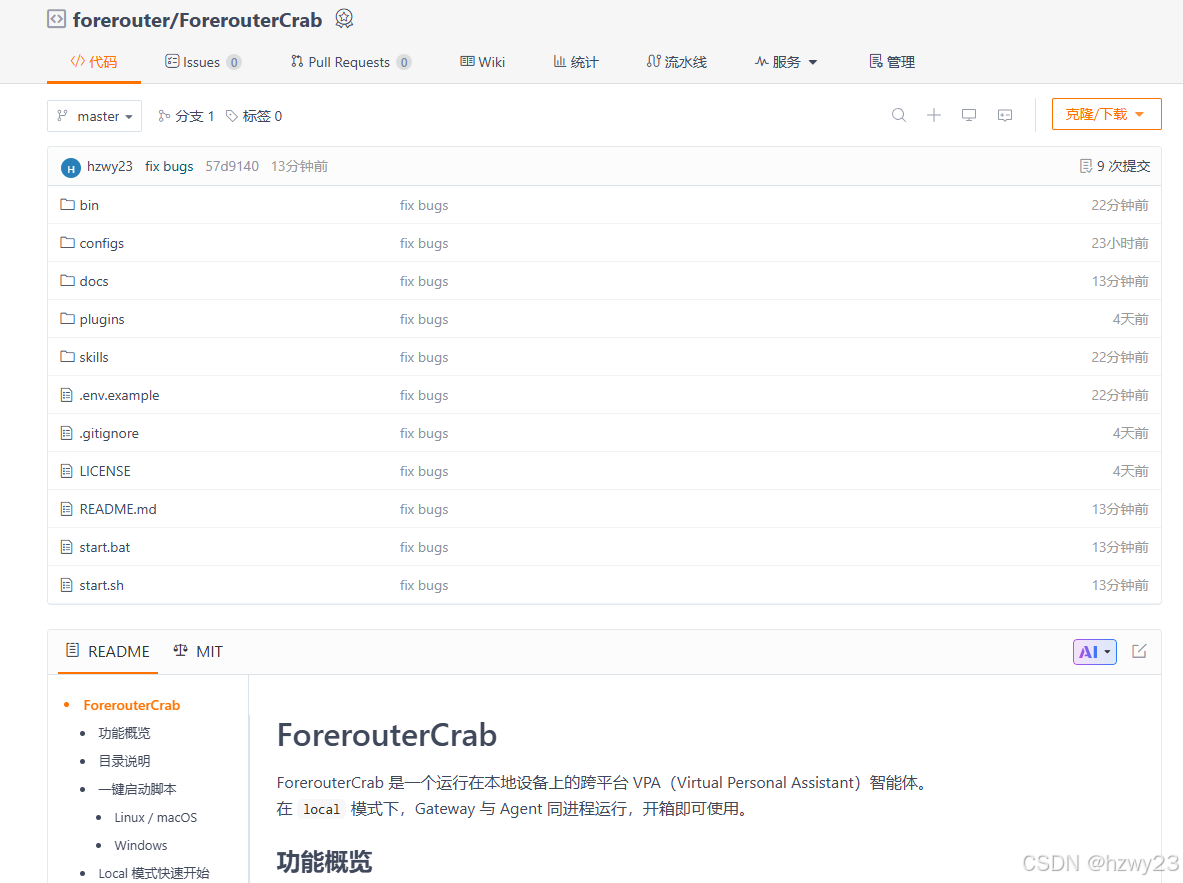Viewport: 1183px width, 883px height.
Task: Click the branch icon beside 分支 1
Action: coord(164,115)
